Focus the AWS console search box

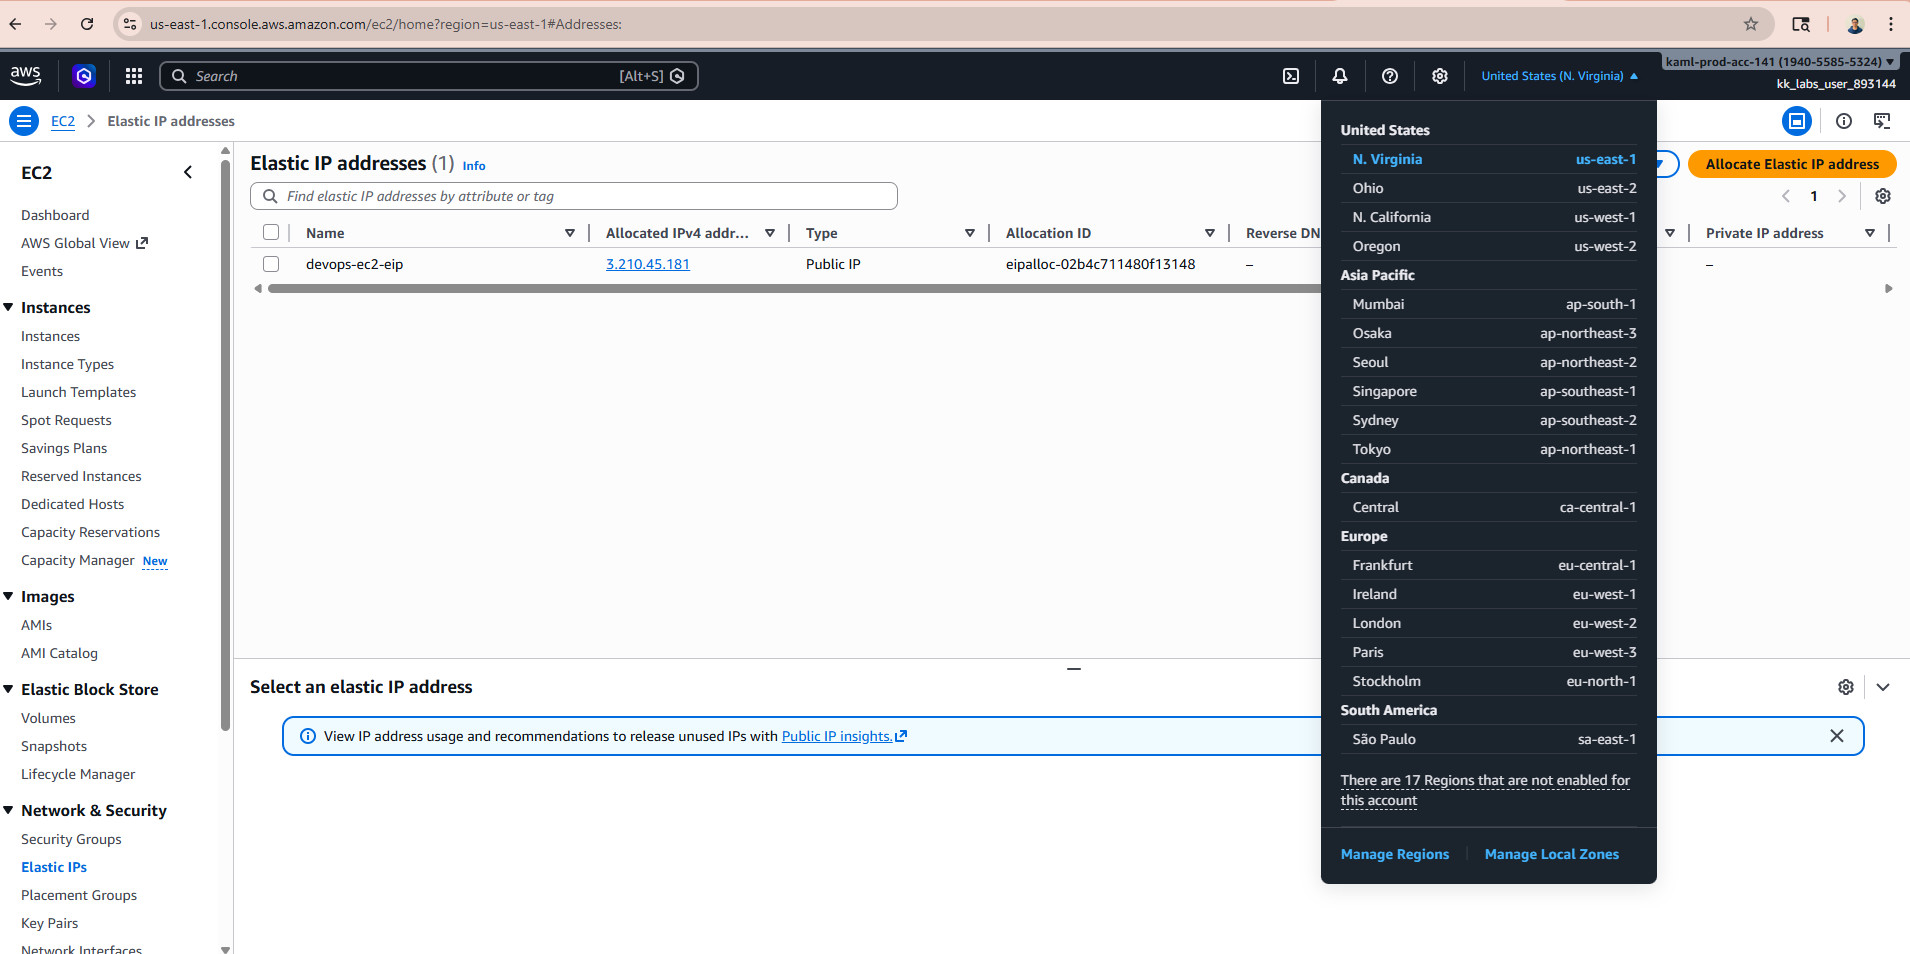tap(429, 76)
